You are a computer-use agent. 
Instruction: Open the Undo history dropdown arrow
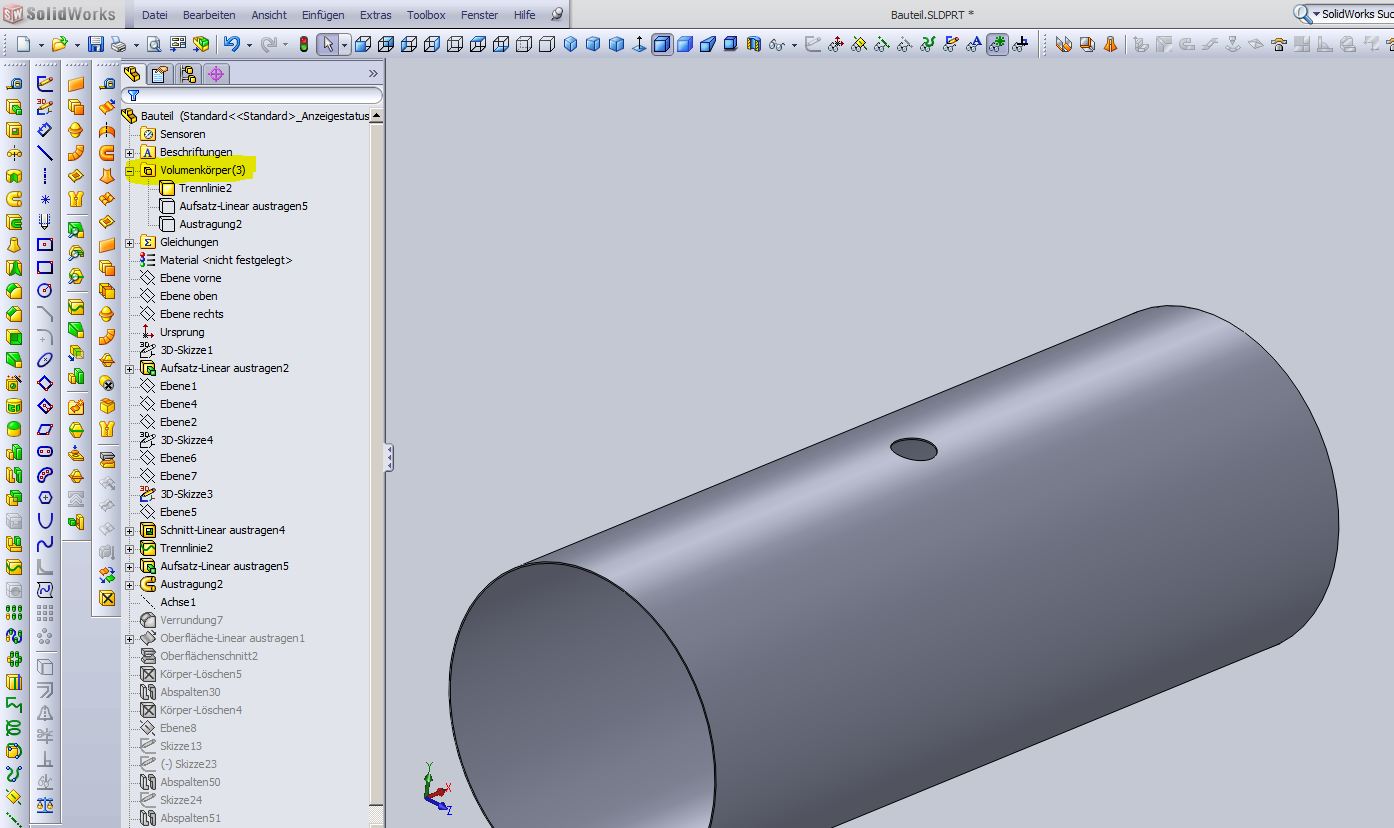pyautogui.click(x=248, y=45)
